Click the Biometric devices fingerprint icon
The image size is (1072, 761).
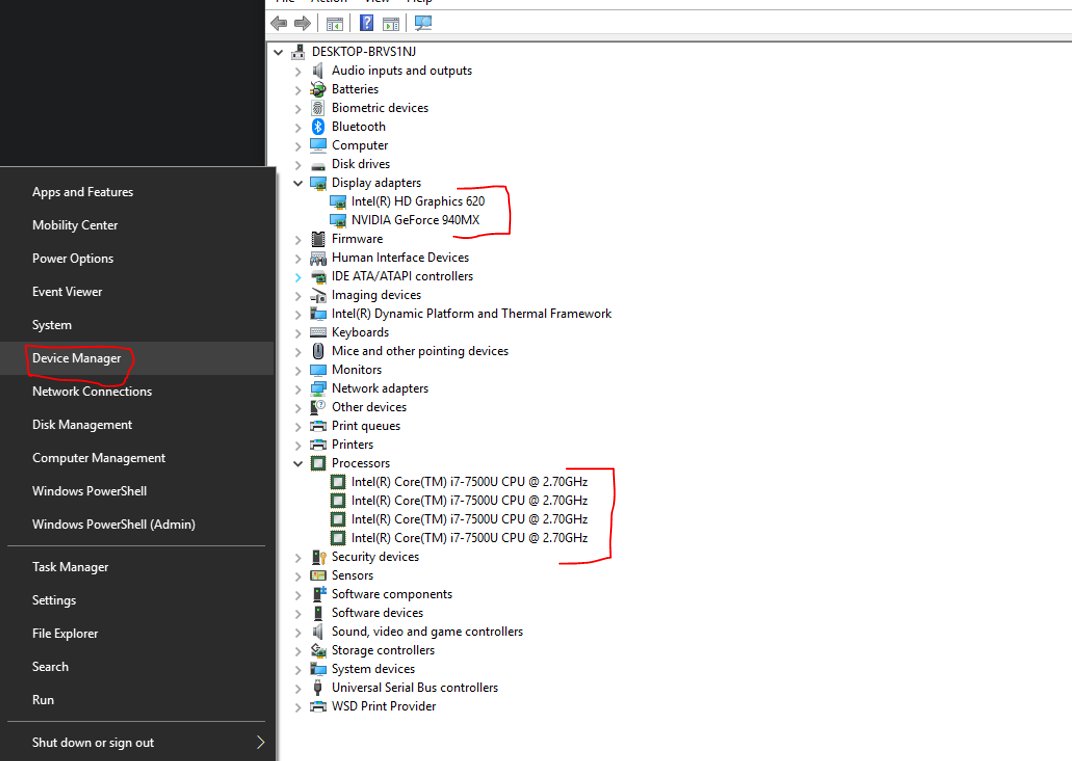pos(318,108)
